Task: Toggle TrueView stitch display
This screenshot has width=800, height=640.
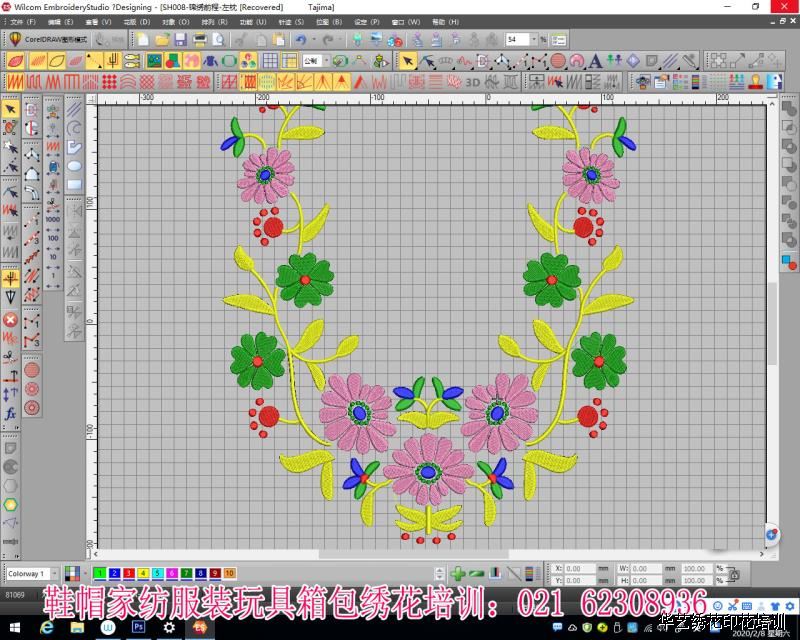Action: tap(16, 61)
